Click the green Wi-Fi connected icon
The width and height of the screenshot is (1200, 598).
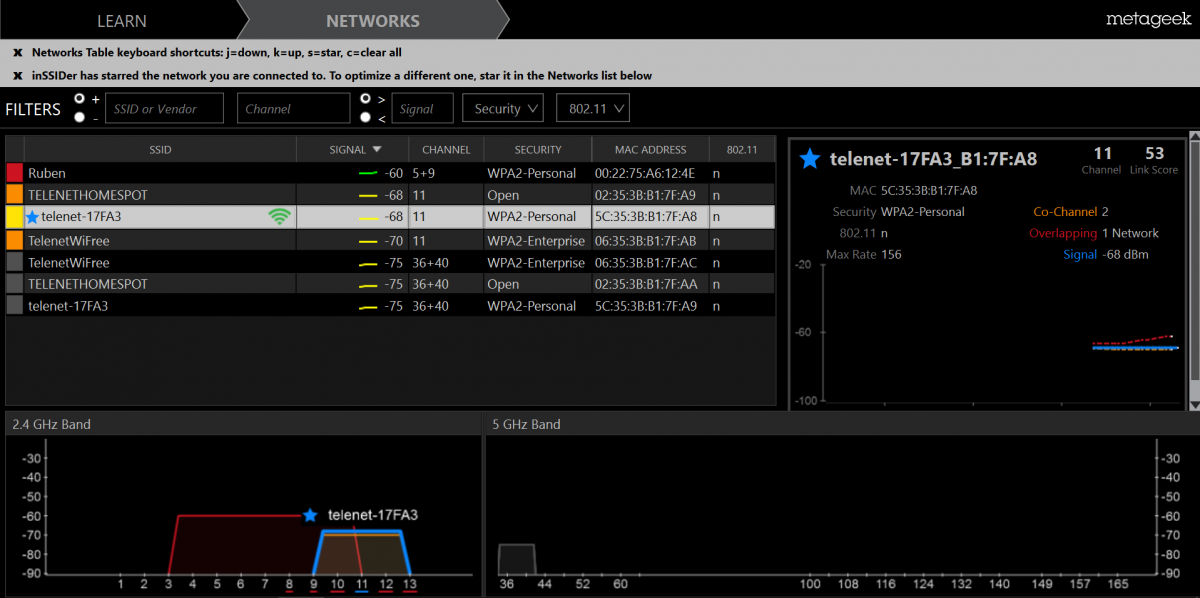pyautogui.click(x=279, y=216)
